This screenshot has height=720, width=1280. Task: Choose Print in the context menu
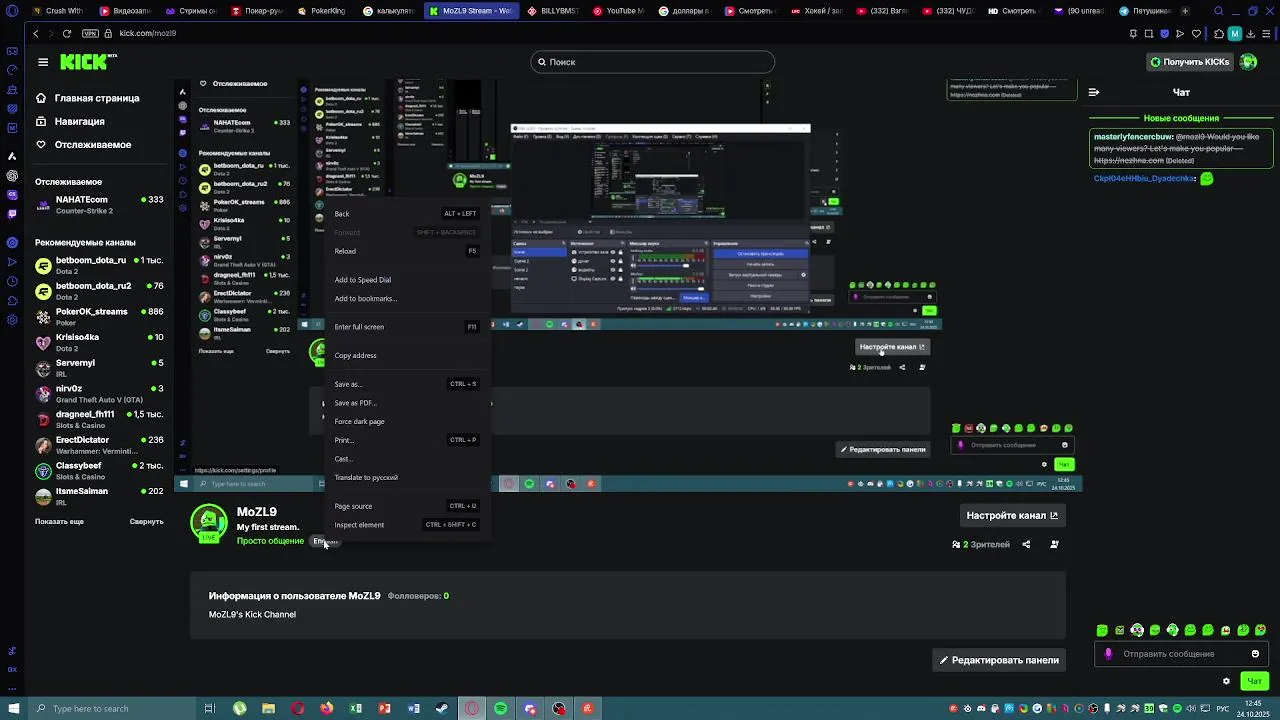click(x=406, y=440)
